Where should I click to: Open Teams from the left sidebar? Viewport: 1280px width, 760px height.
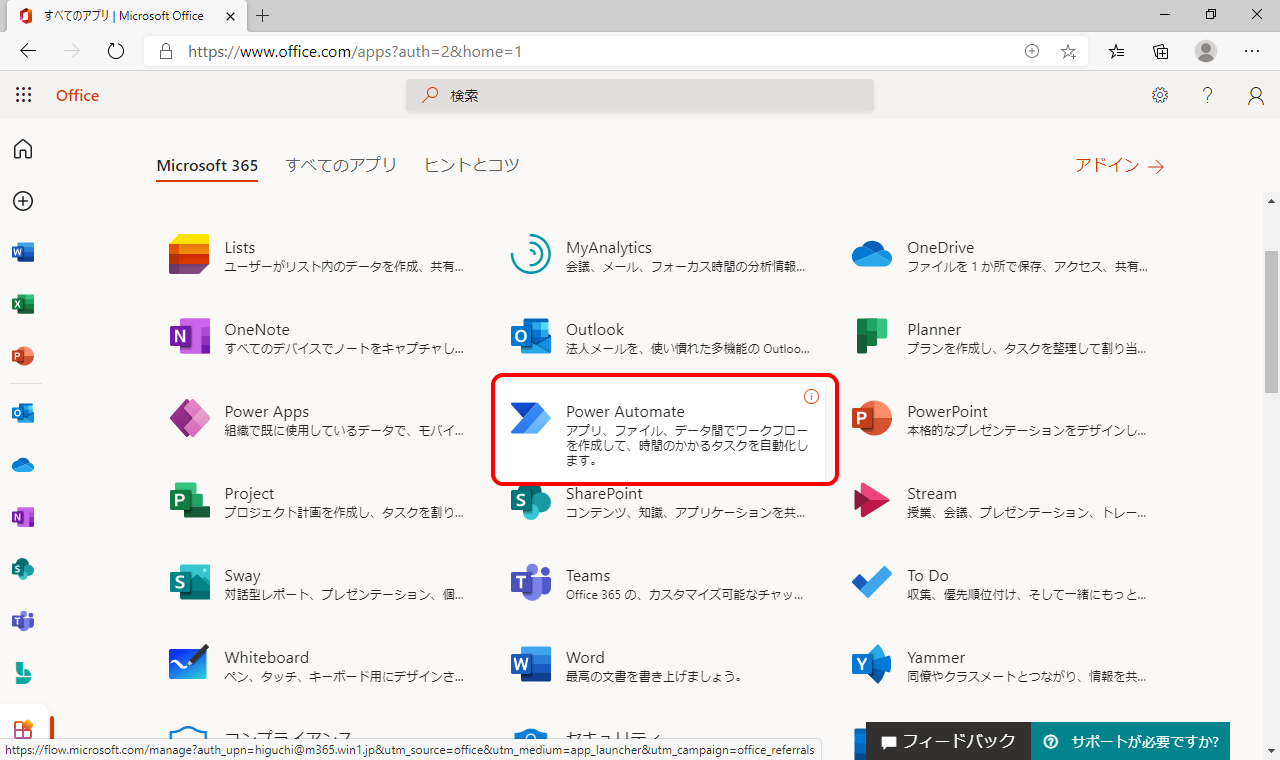tap(23, 621)
